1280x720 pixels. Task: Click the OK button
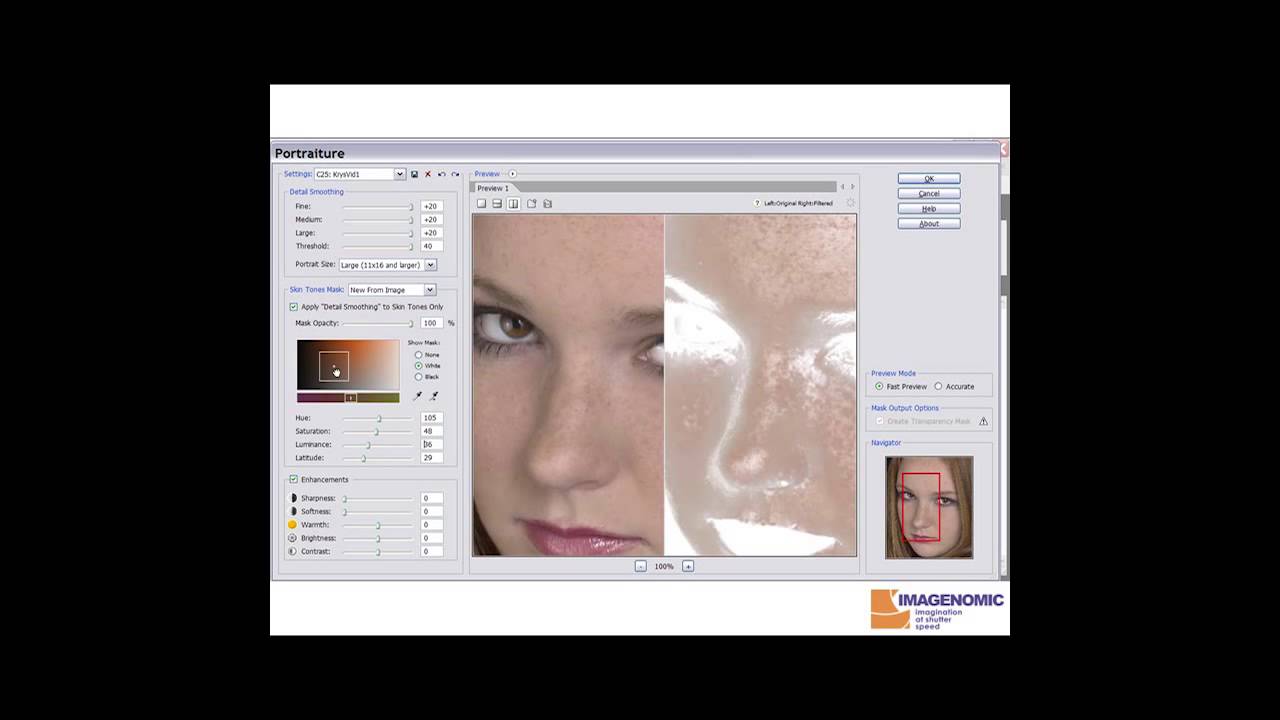[x=929, y=178]
